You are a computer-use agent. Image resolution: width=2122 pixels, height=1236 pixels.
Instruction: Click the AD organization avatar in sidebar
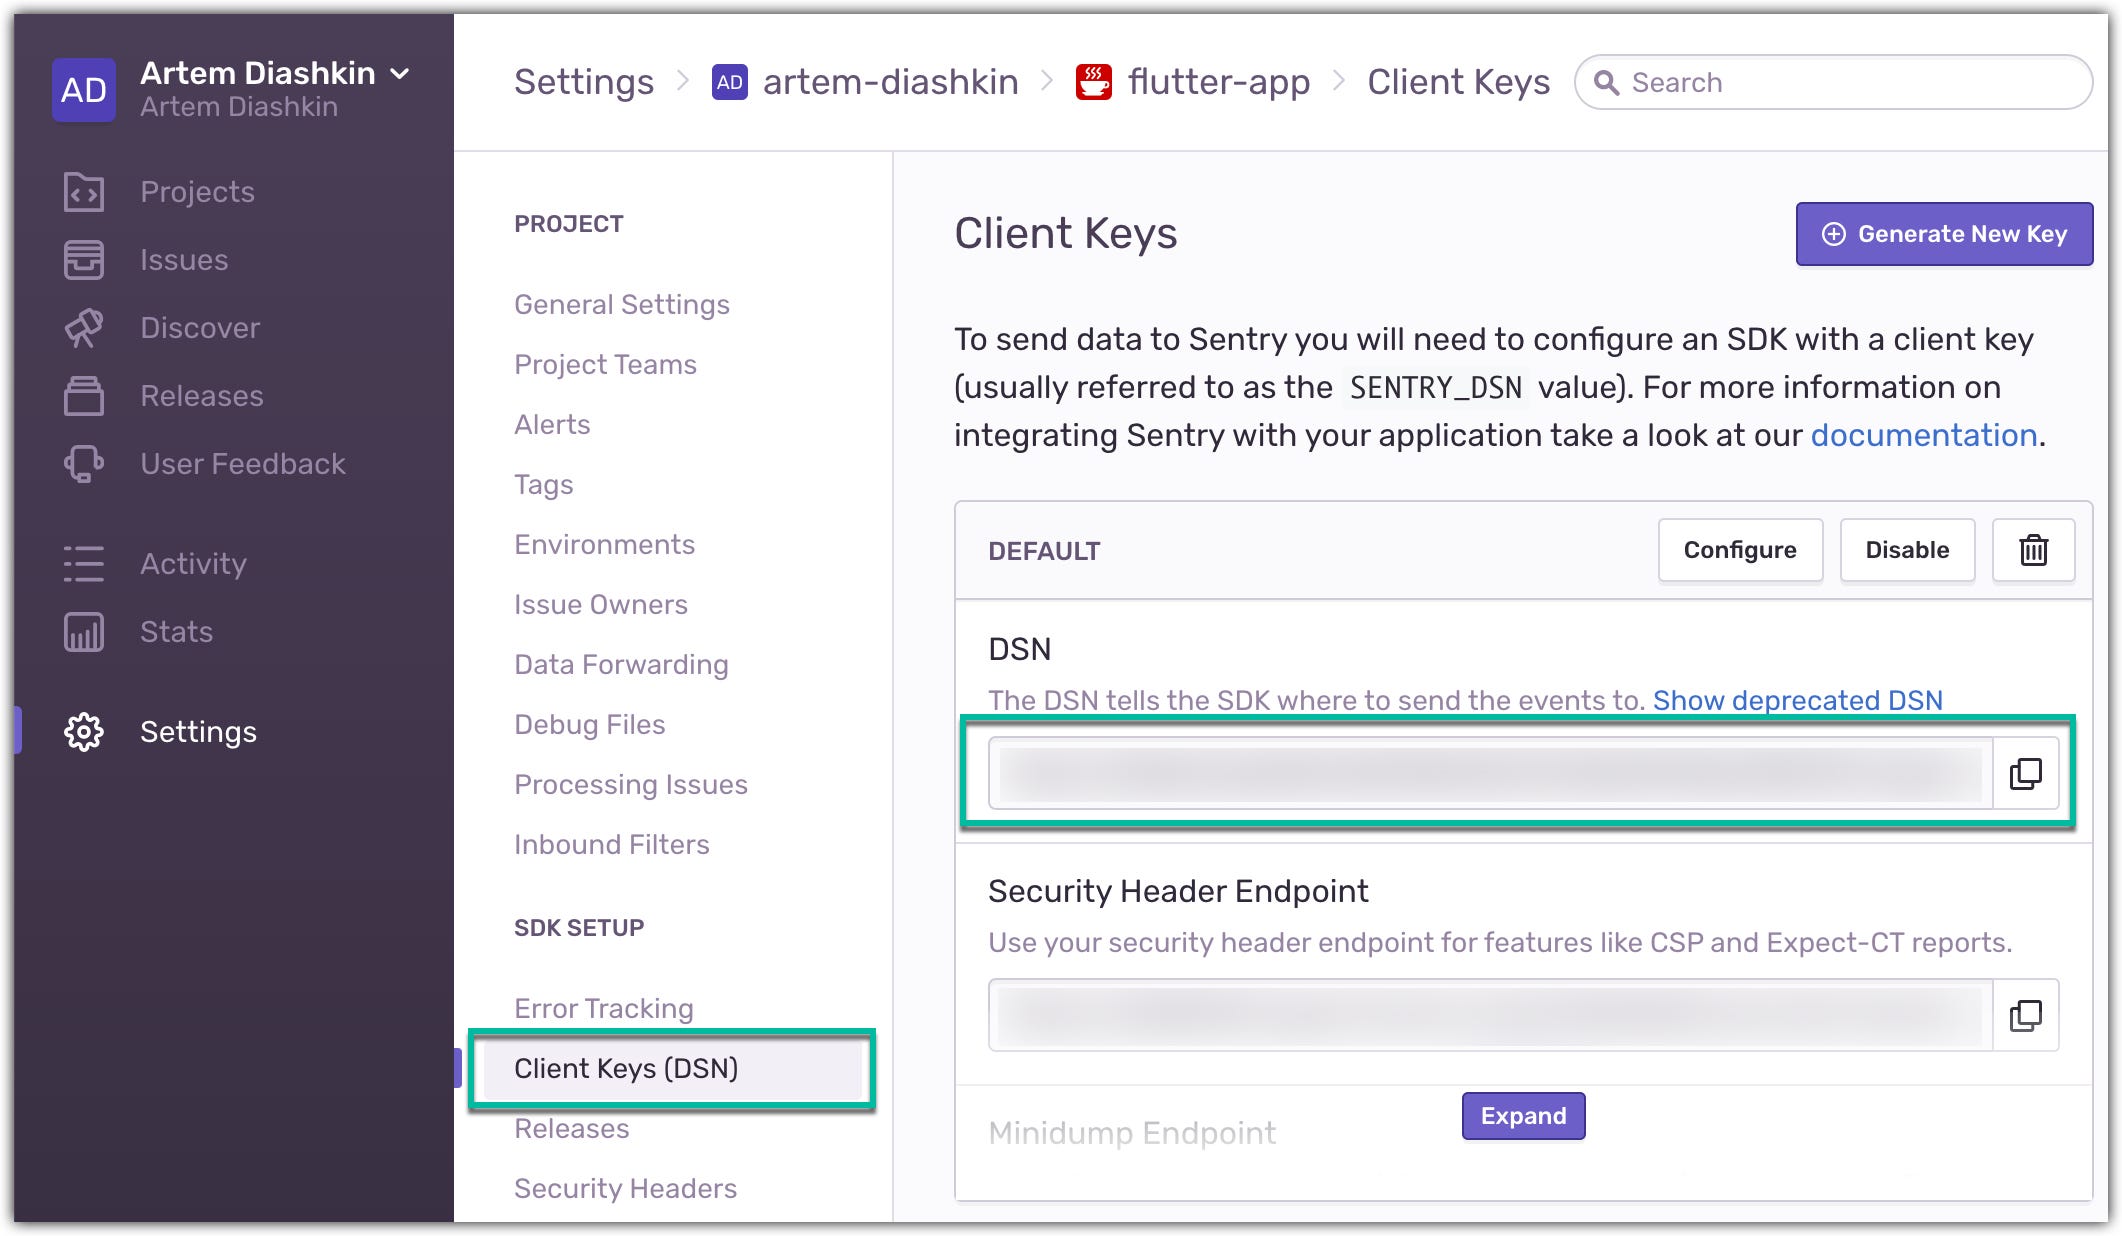coord(84,90)
